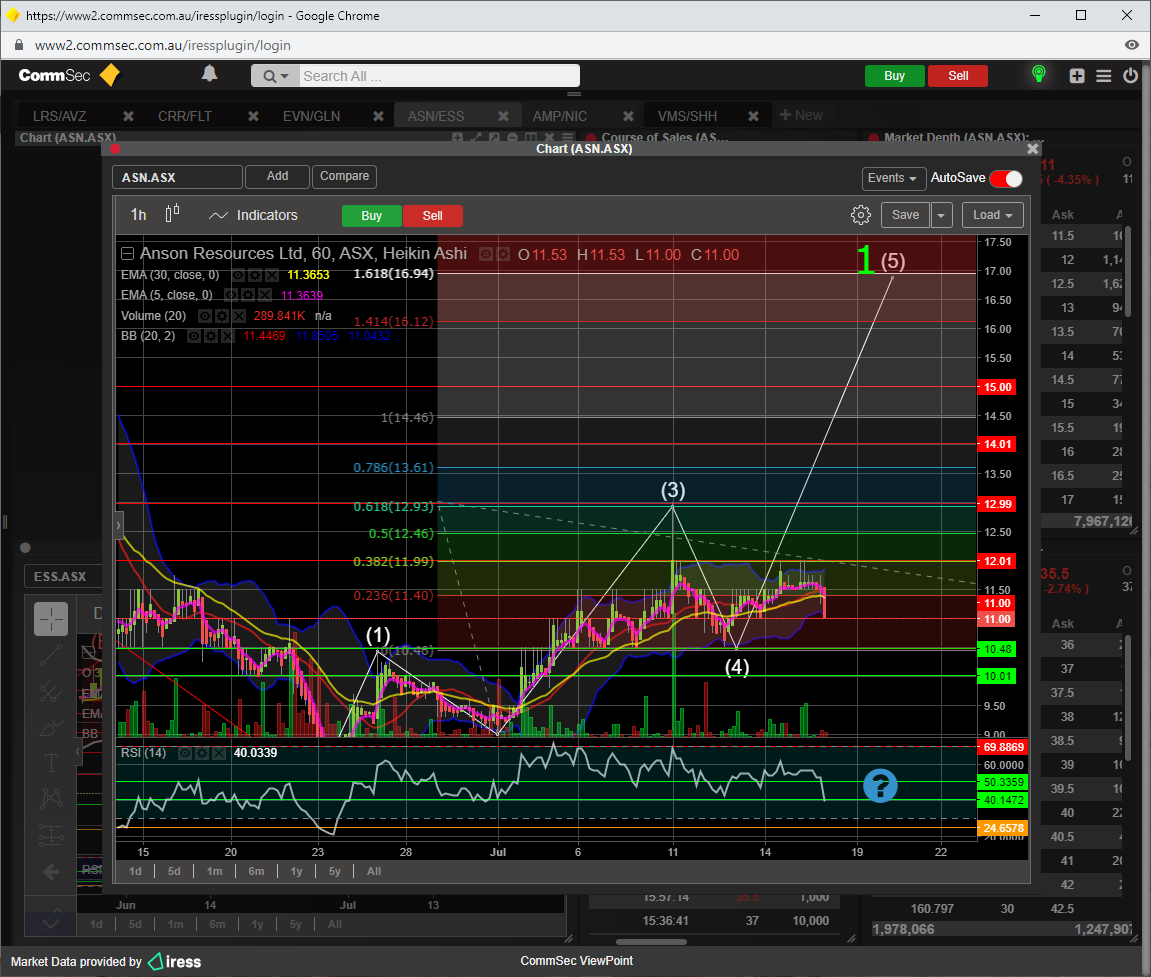Remove the Volume (20) indicator

point(239,316)
